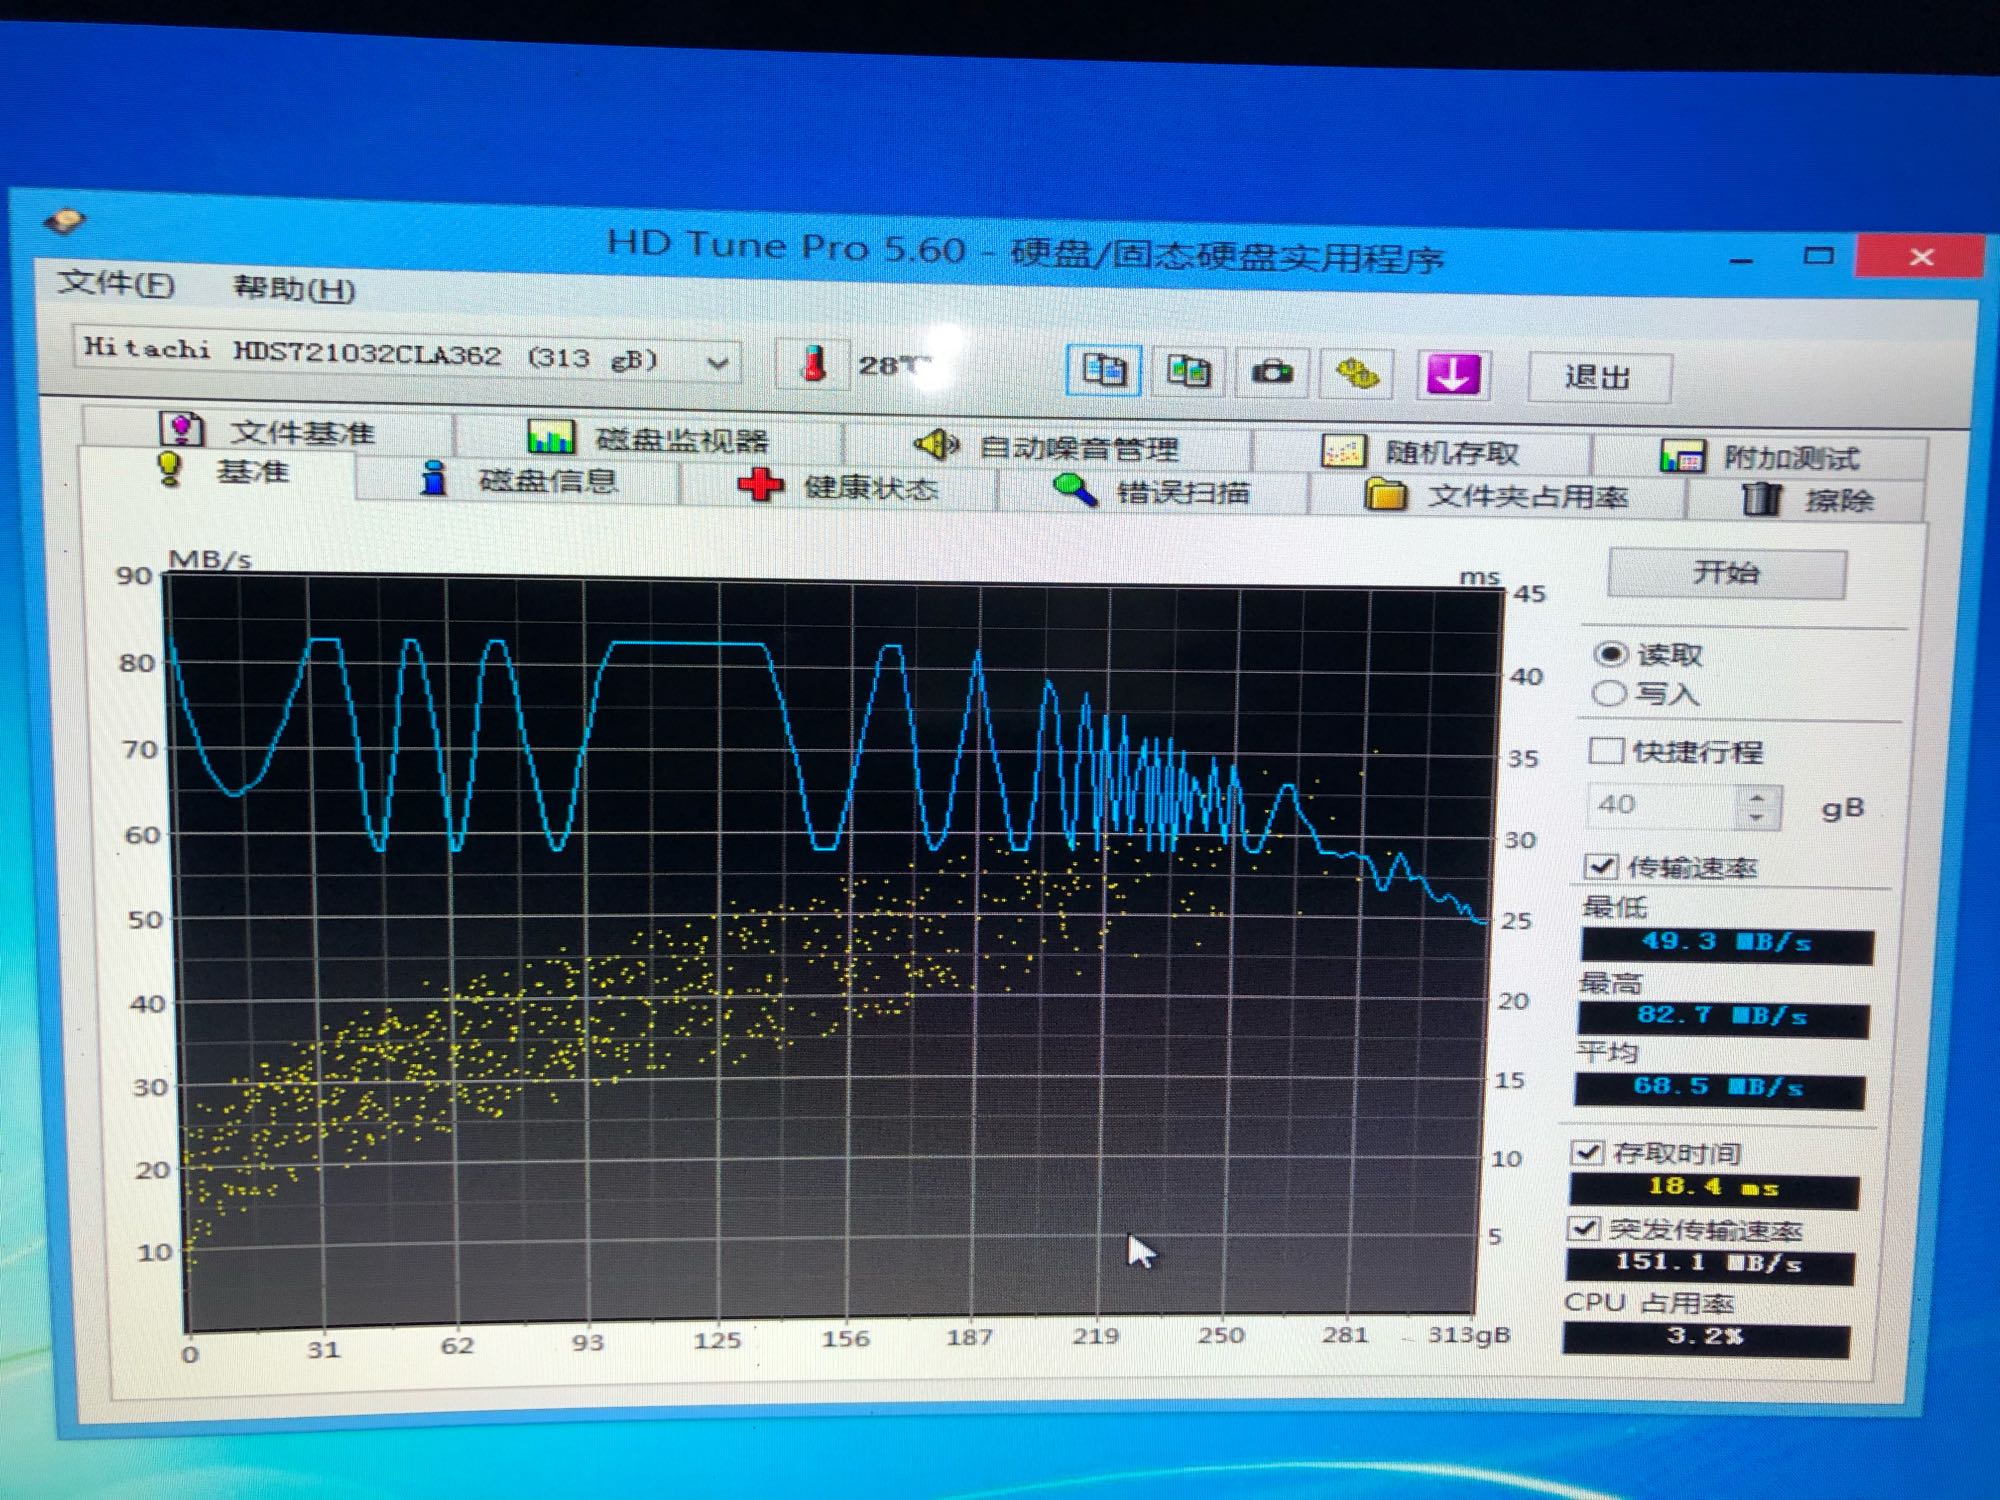Switch to 附加测试 tab
Screen dimensions: 2000x1500
pos(1760,457)
